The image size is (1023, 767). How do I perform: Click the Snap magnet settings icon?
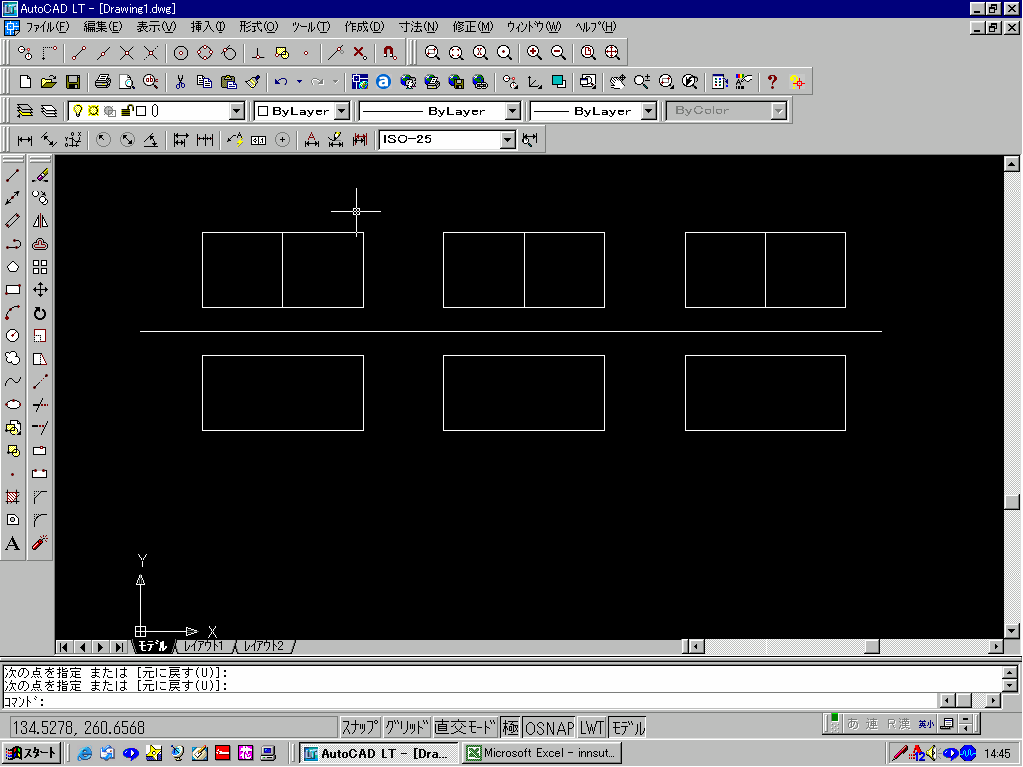[x=389, y=52]
